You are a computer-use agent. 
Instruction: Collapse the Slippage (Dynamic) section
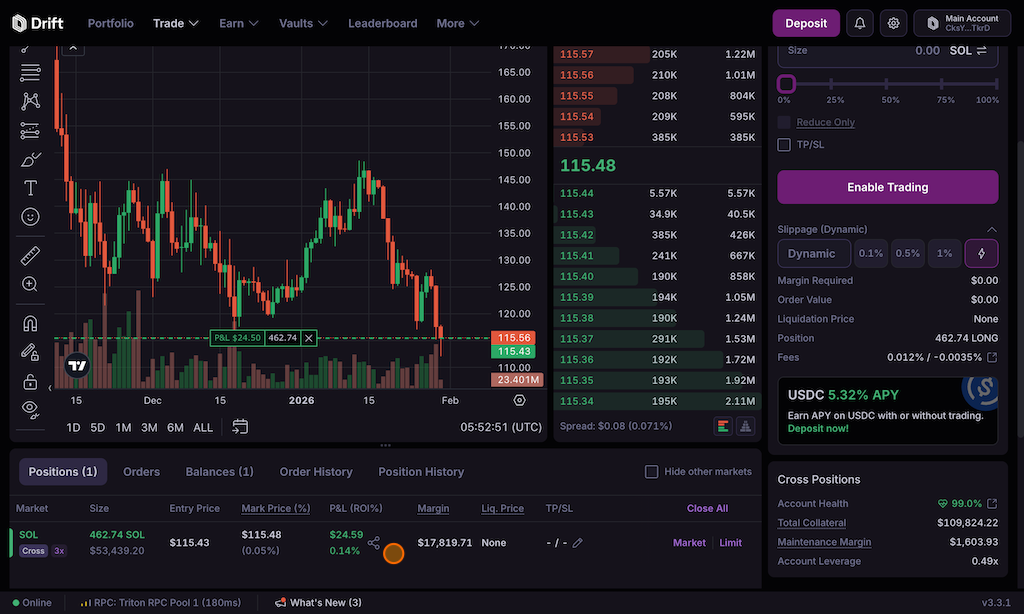(991, 229)
